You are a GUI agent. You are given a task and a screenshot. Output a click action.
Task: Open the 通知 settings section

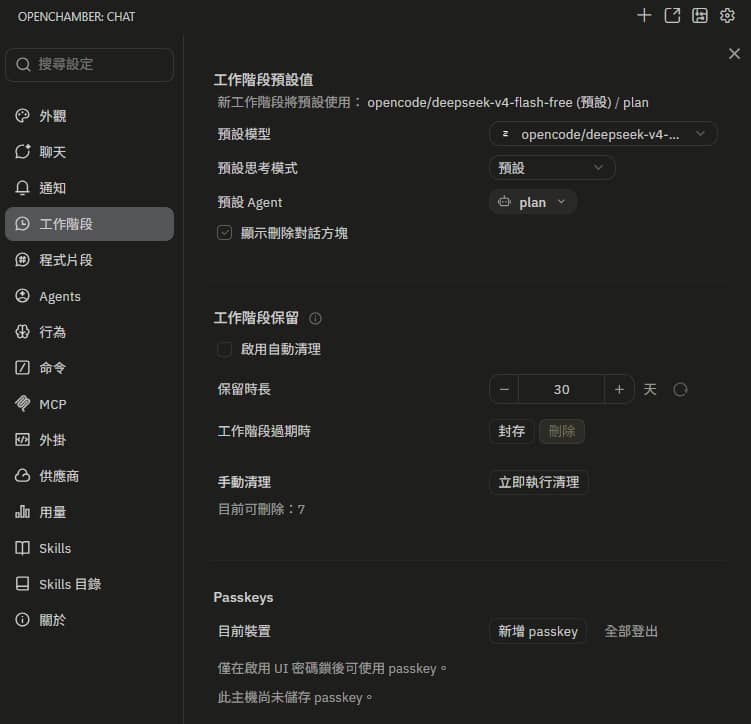pyautogui.click(x=89, y=188)
